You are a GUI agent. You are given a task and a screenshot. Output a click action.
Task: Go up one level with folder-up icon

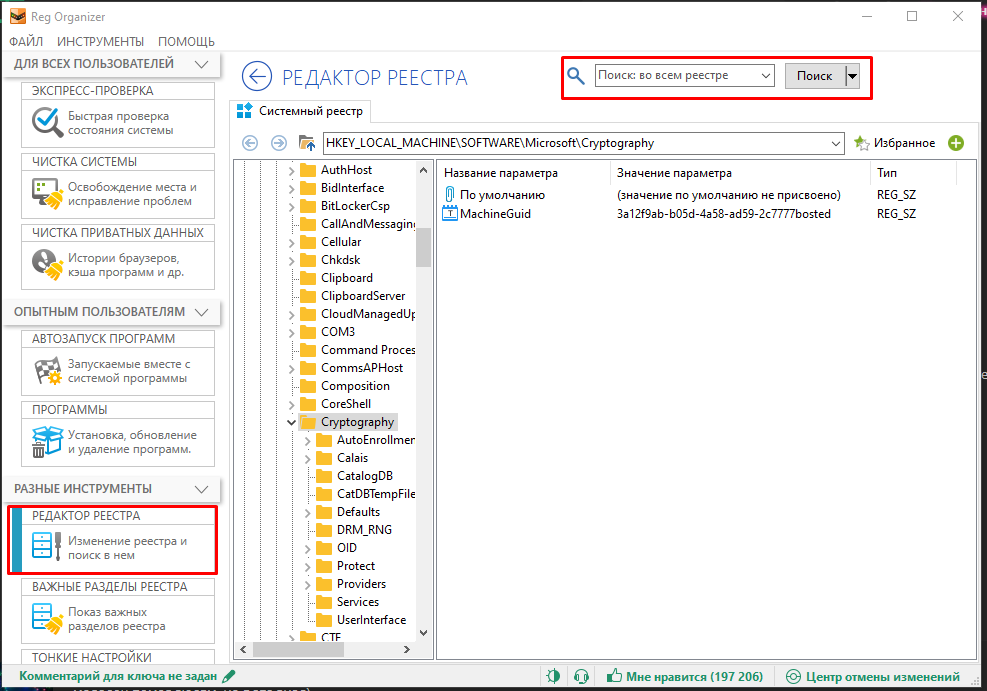click(307, 143)
